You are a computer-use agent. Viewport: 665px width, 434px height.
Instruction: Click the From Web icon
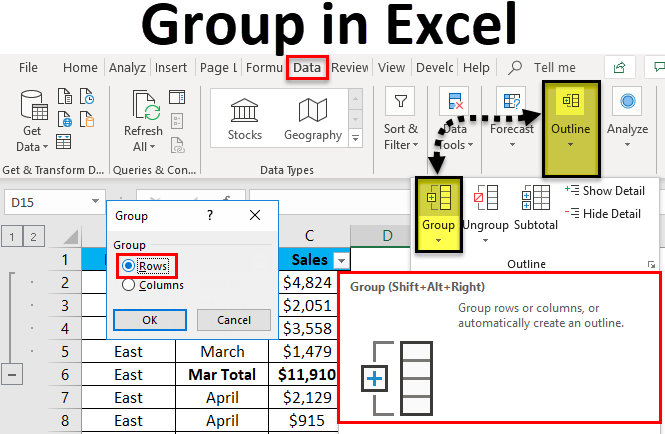point(64,119)
